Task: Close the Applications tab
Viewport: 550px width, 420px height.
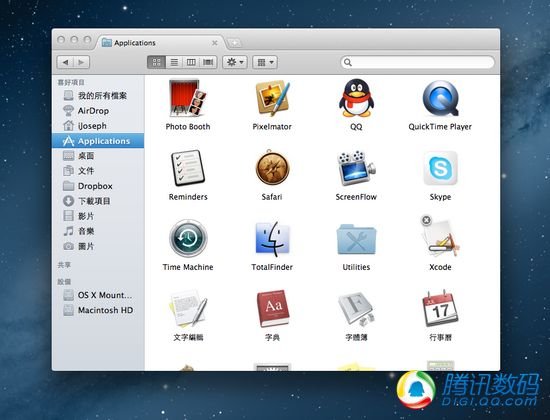Action: pyautogui.click(x=215, y=43)
